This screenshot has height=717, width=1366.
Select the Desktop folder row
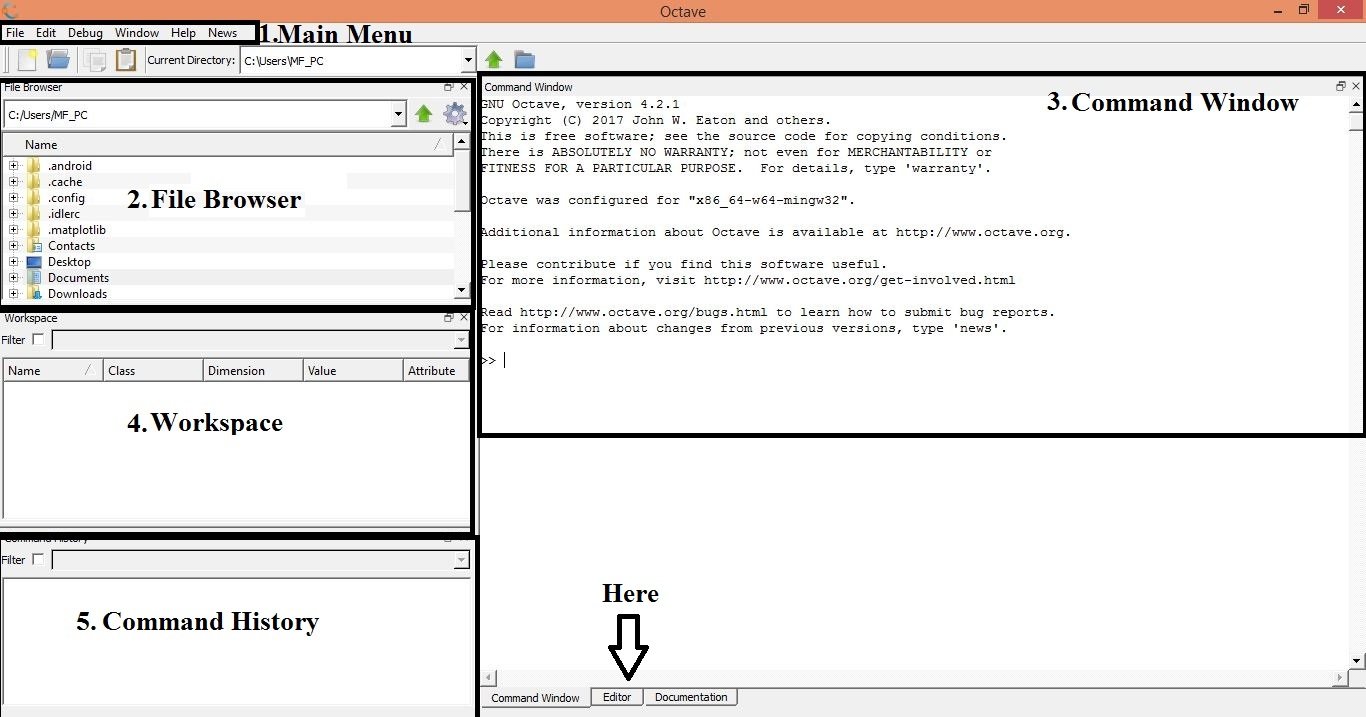(228, 262)
